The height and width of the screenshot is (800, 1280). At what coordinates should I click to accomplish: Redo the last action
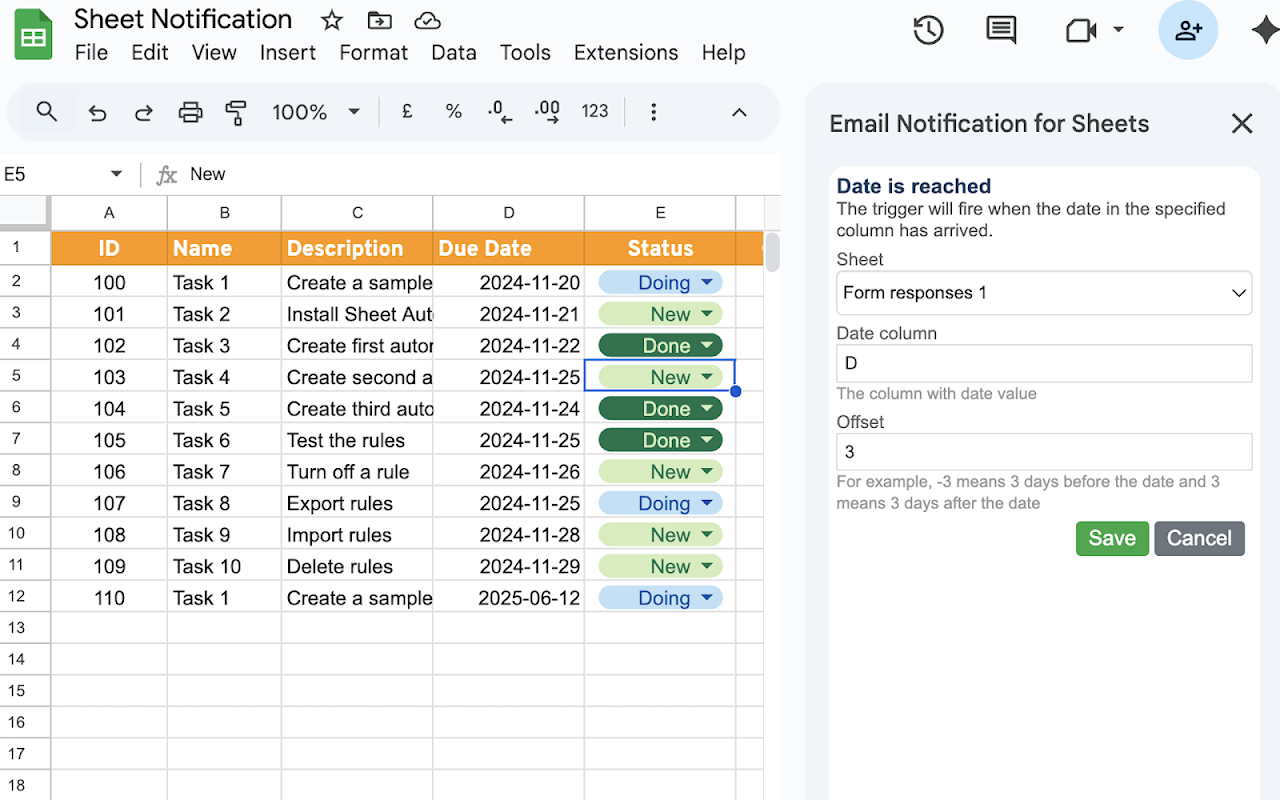coord(144,112)
